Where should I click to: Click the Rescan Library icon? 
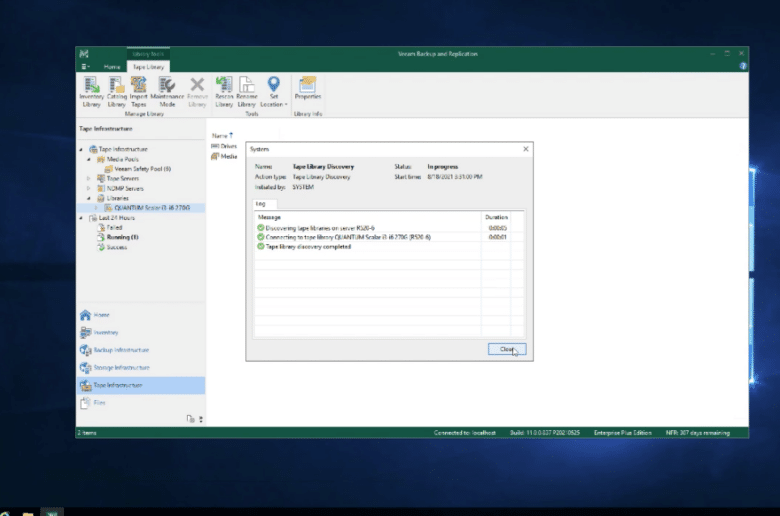pyautogui.click(x=224, y=92)
